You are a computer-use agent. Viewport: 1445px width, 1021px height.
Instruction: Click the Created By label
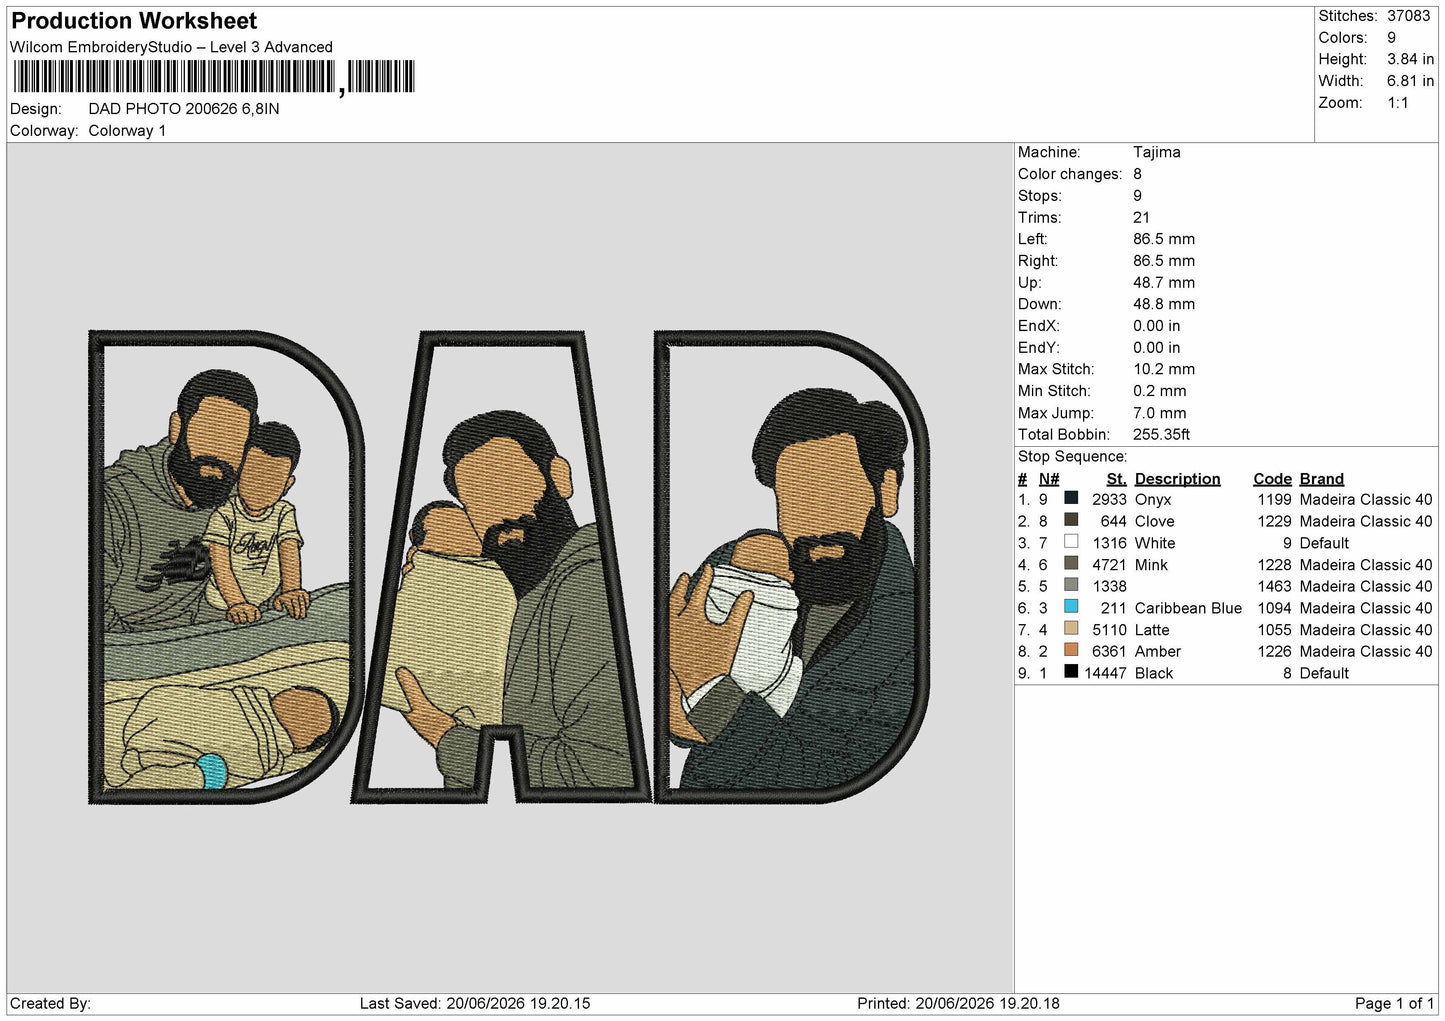pos(50,1003)
